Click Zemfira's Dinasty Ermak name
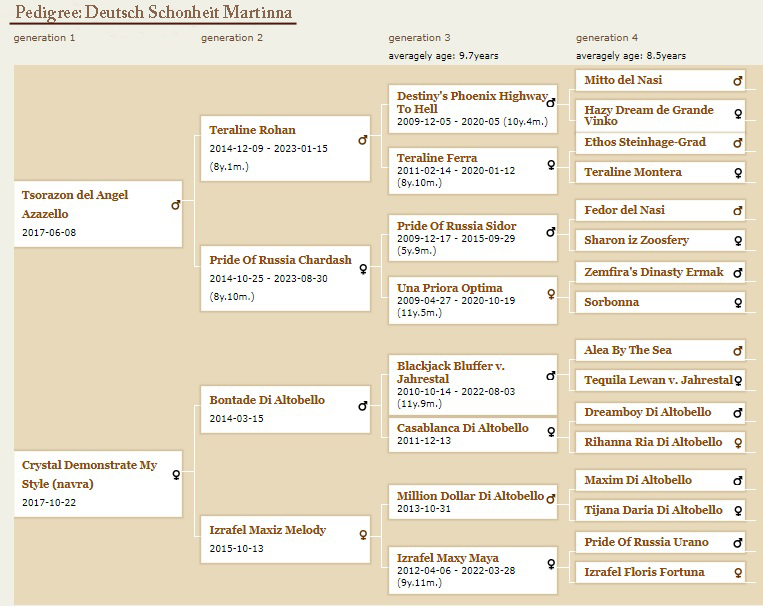Viewport: 763px width, 607px height. [654, 272]
